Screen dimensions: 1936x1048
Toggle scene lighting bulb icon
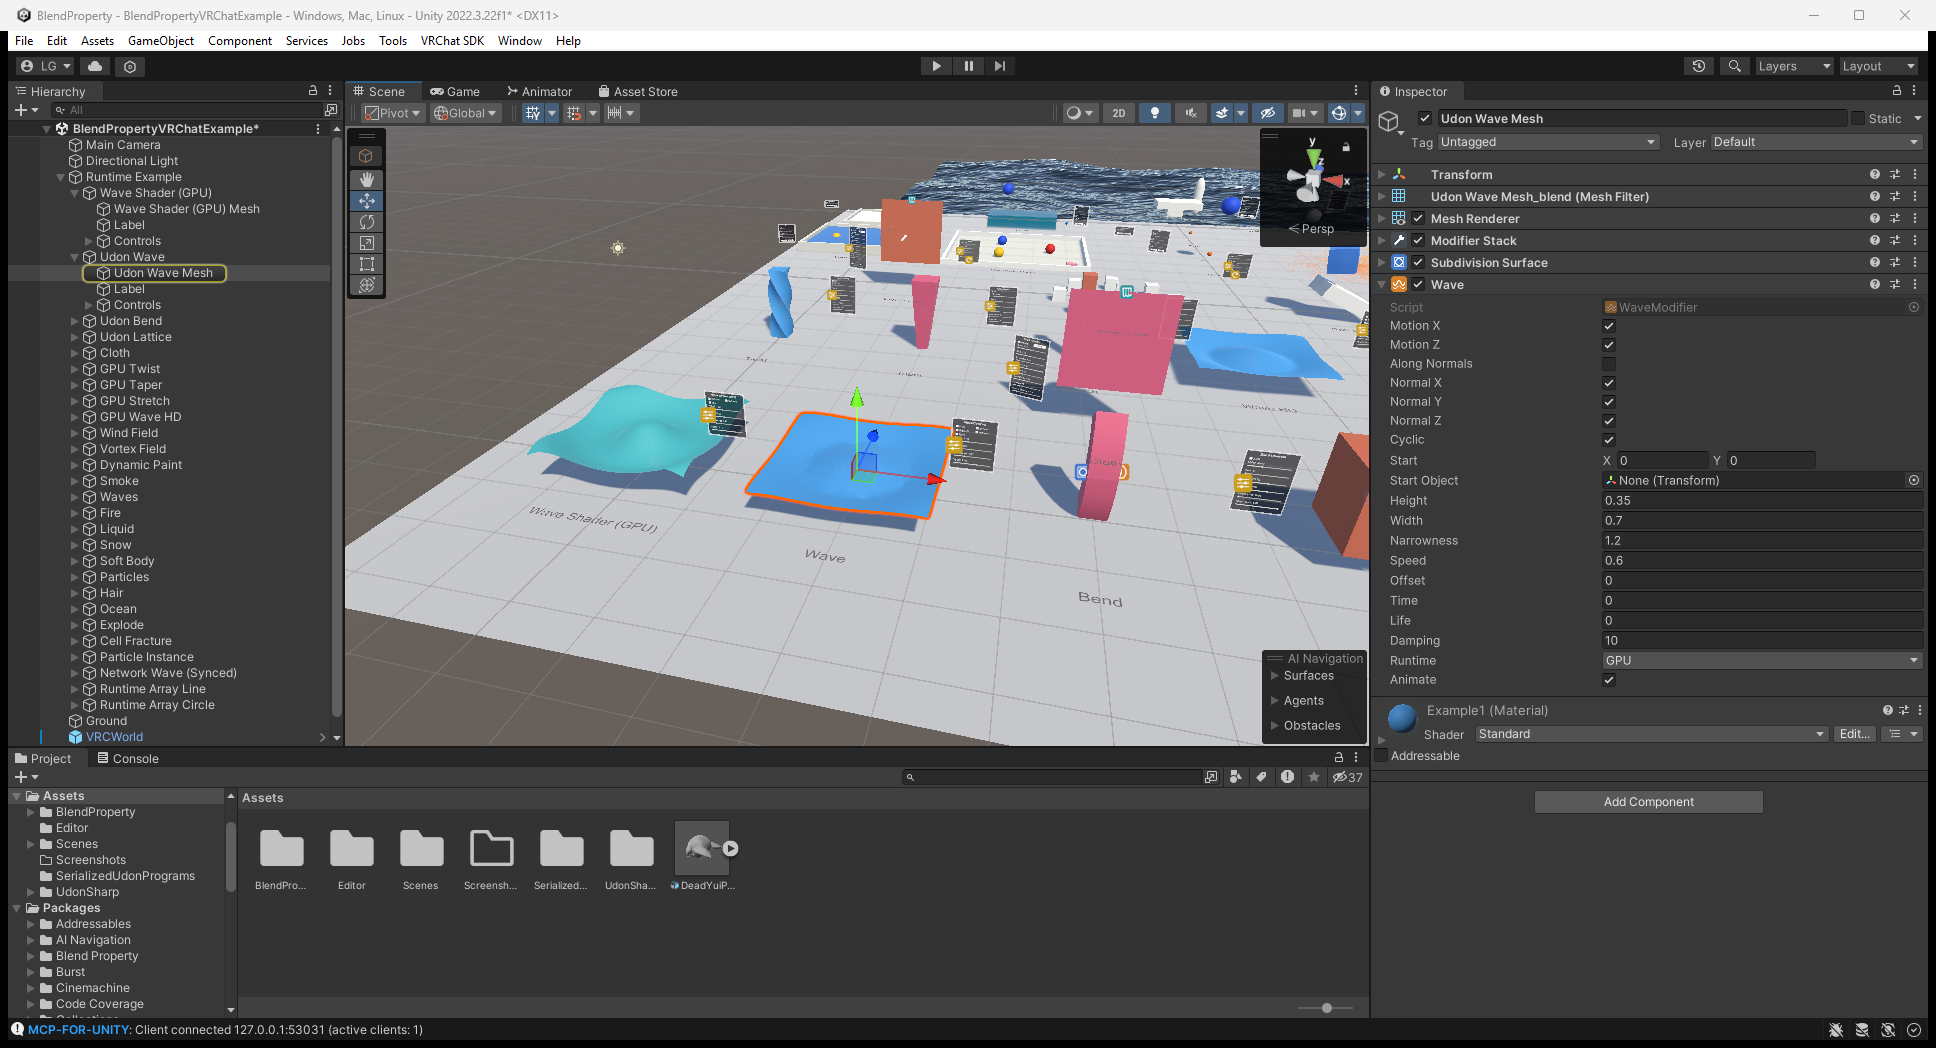pyautogui.click(x=1155, y=113)
